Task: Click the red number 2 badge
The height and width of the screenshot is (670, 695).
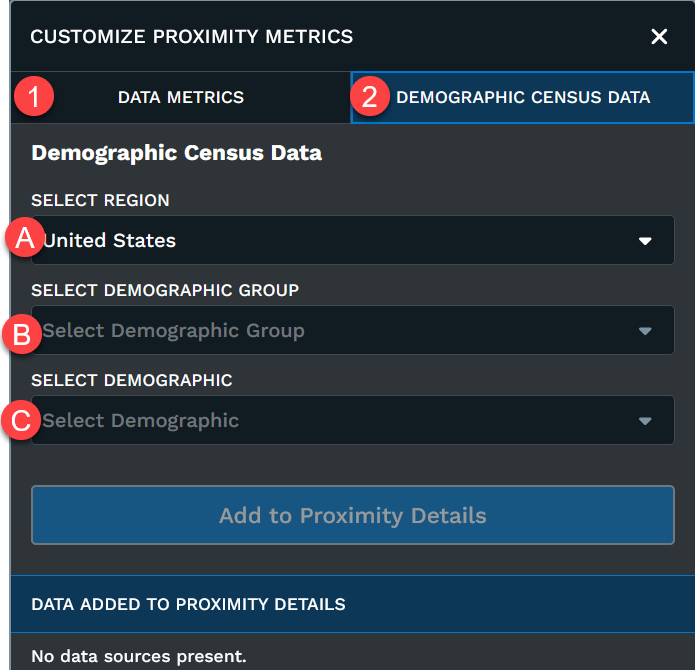Action: tap(370, 98)
